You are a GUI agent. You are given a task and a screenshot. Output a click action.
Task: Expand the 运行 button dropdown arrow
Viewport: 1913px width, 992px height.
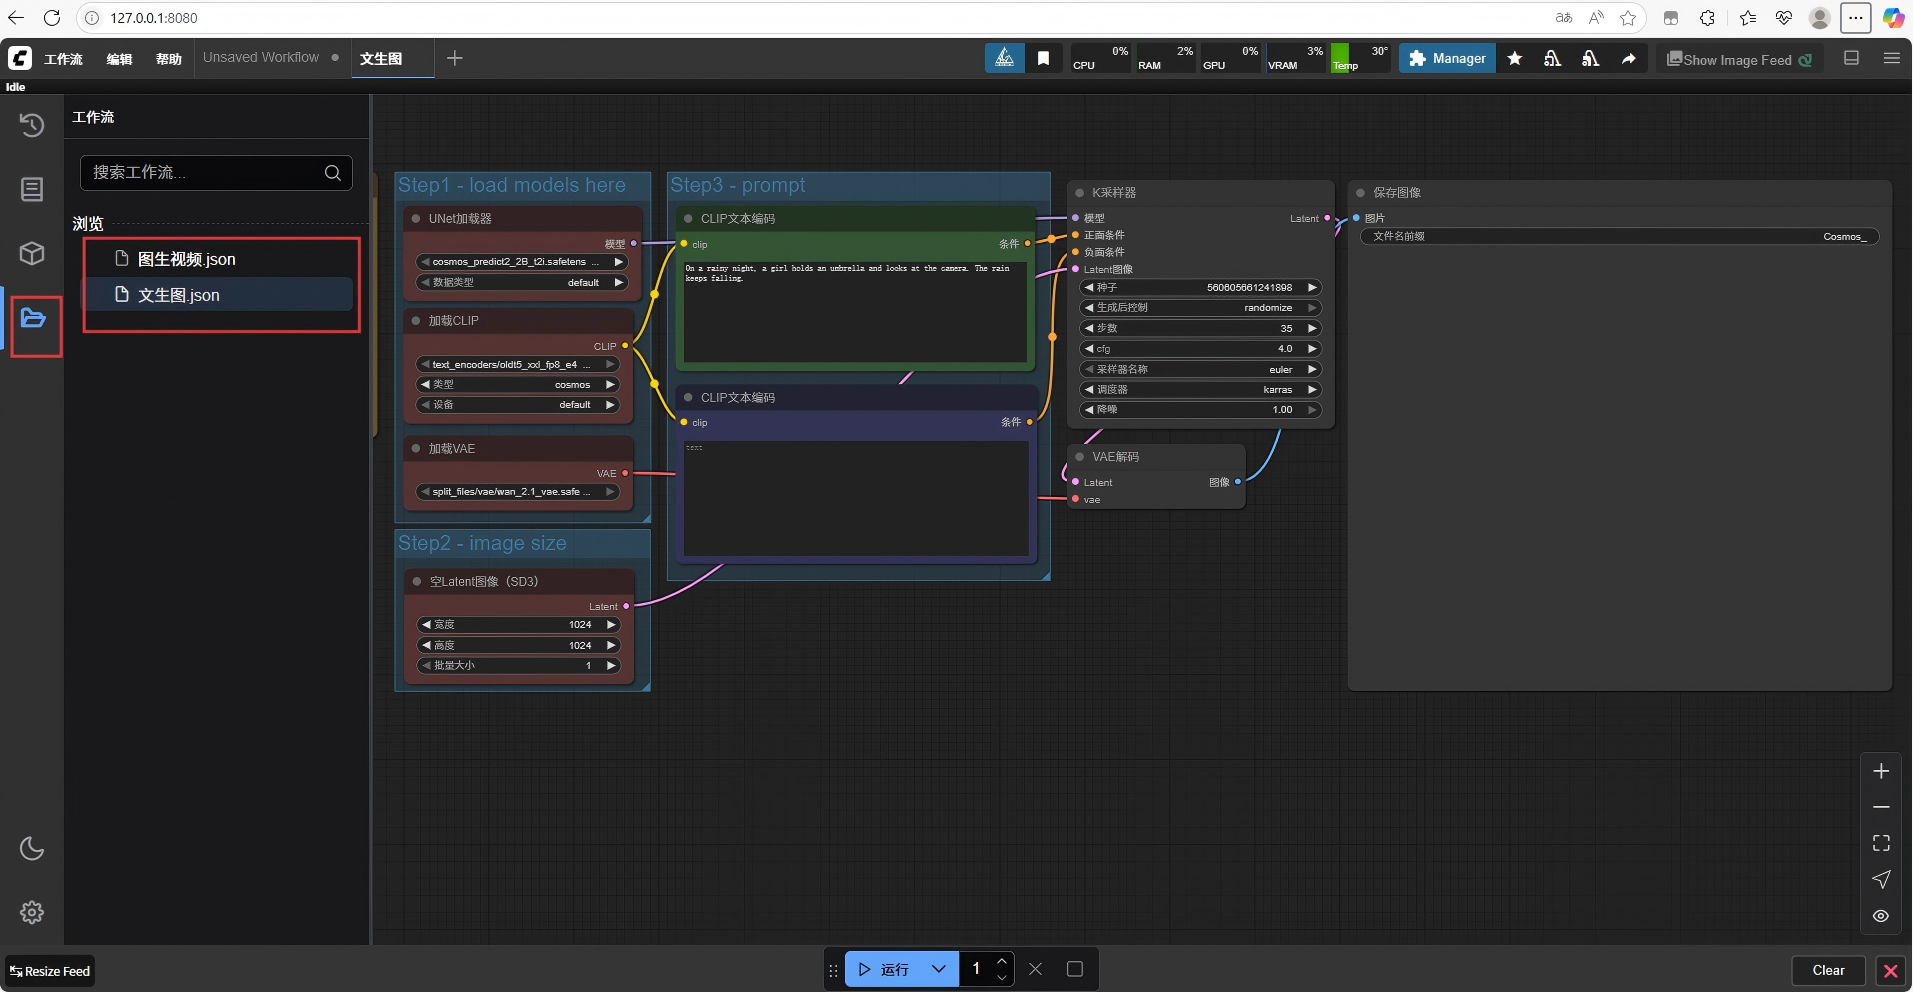click(938, 969)
